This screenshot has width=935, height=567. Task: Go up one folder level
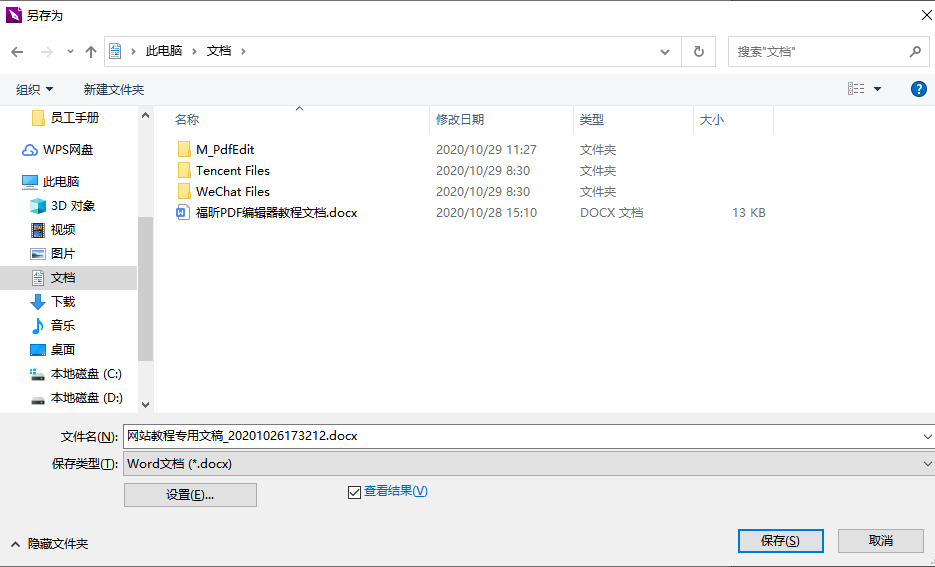pos(91,52)
